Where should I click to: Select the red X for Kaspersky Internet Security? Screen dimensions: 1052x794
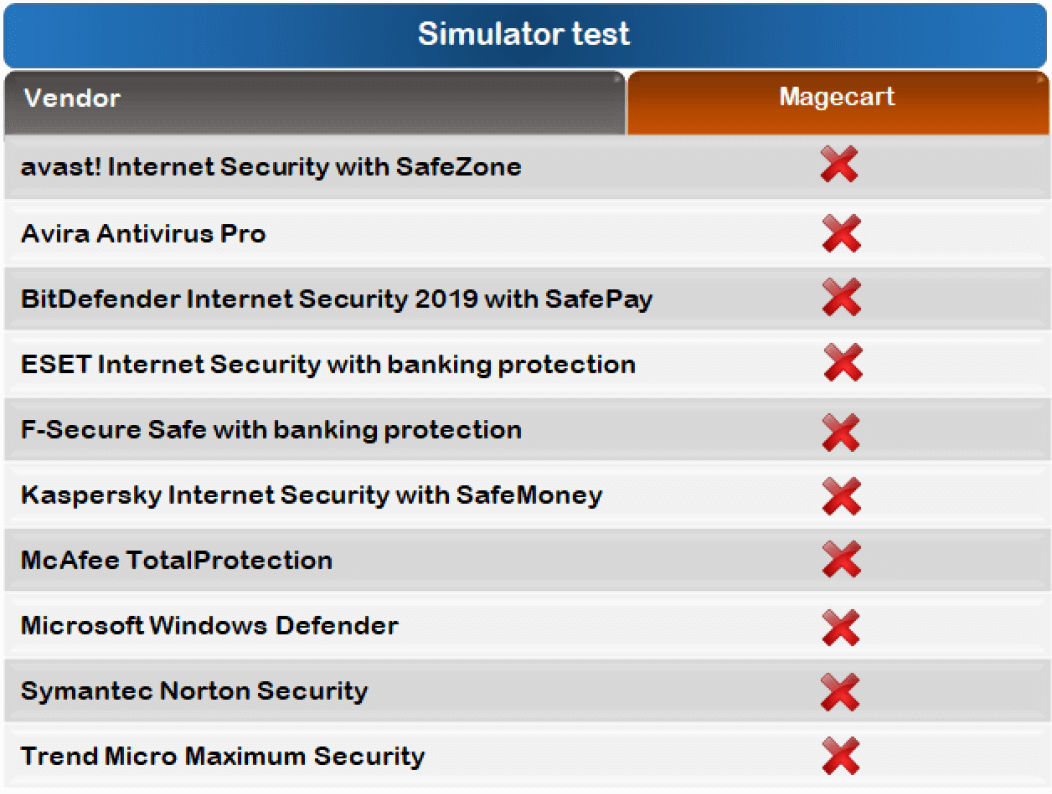(x=841, y=496)
